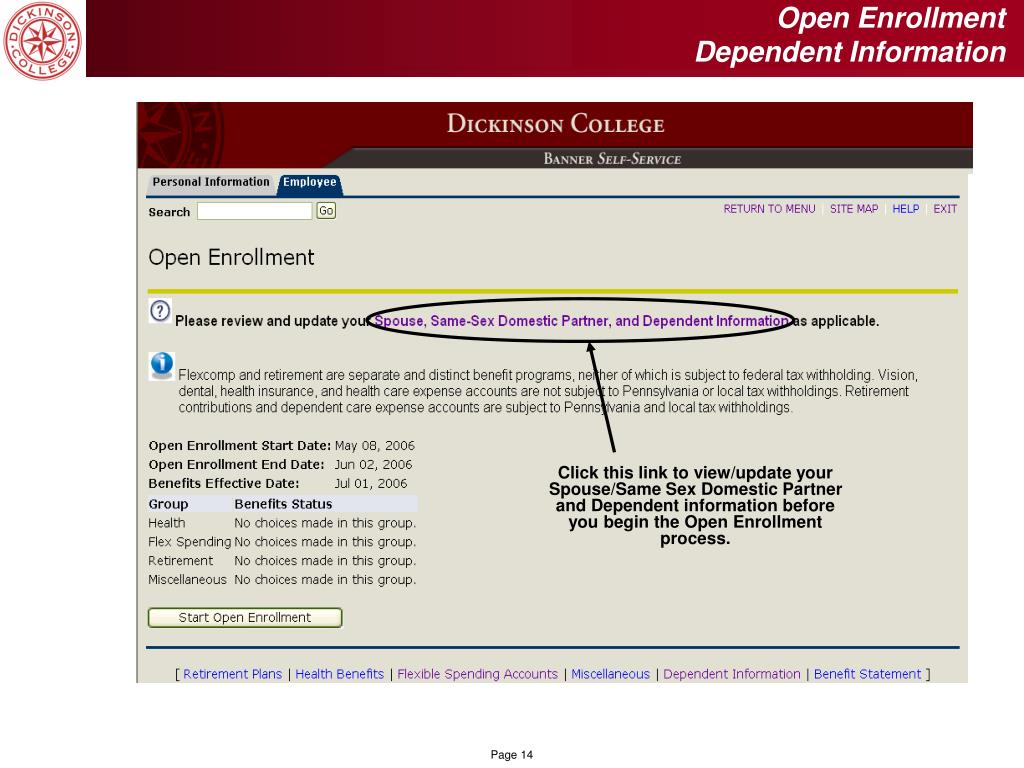The width and height of the screenshot is (1024, 768).
Task: Click the blue information icon
Action: 161,364
